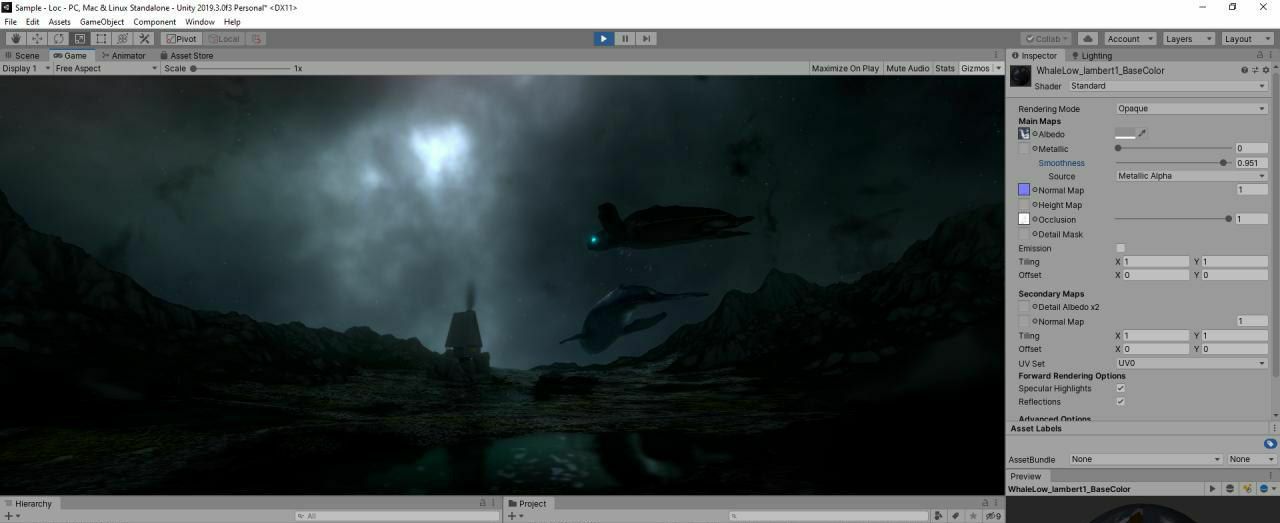Click the Smoothness slider handle
The width and height of the screenshot is (1280, 523).
[1223, 162]
